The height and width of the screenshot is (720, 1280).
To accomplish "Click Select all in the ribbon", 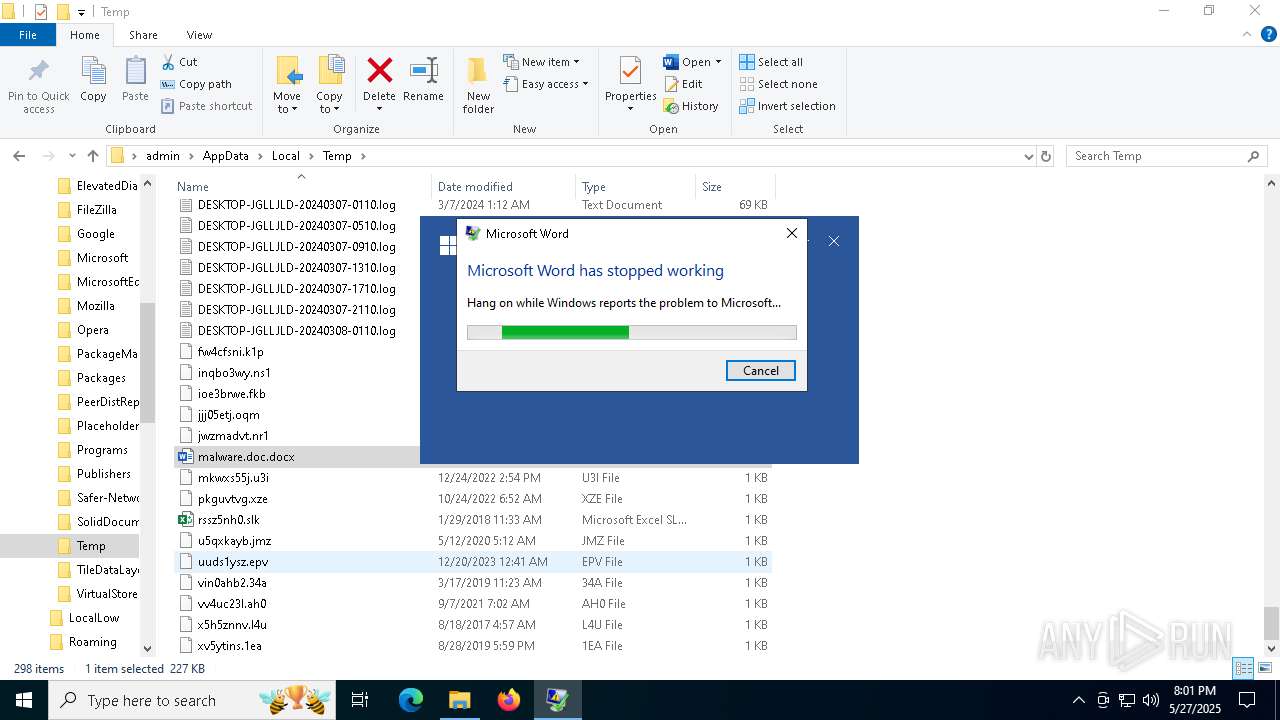I will (x=771, y=62).
